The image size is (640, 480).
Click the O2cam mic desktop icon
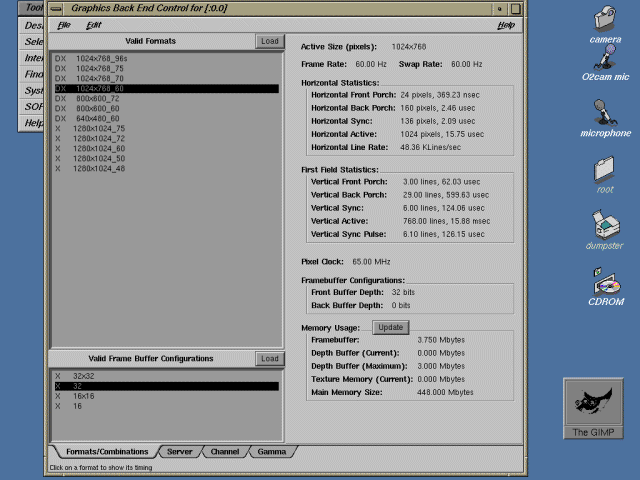click(x=605, y=61)
